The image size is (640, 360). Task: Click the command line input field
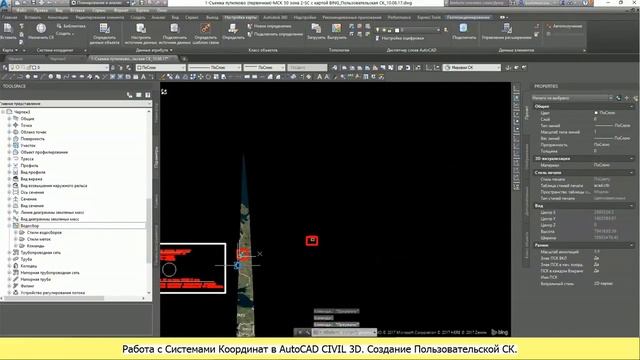(x=344, y=333)
